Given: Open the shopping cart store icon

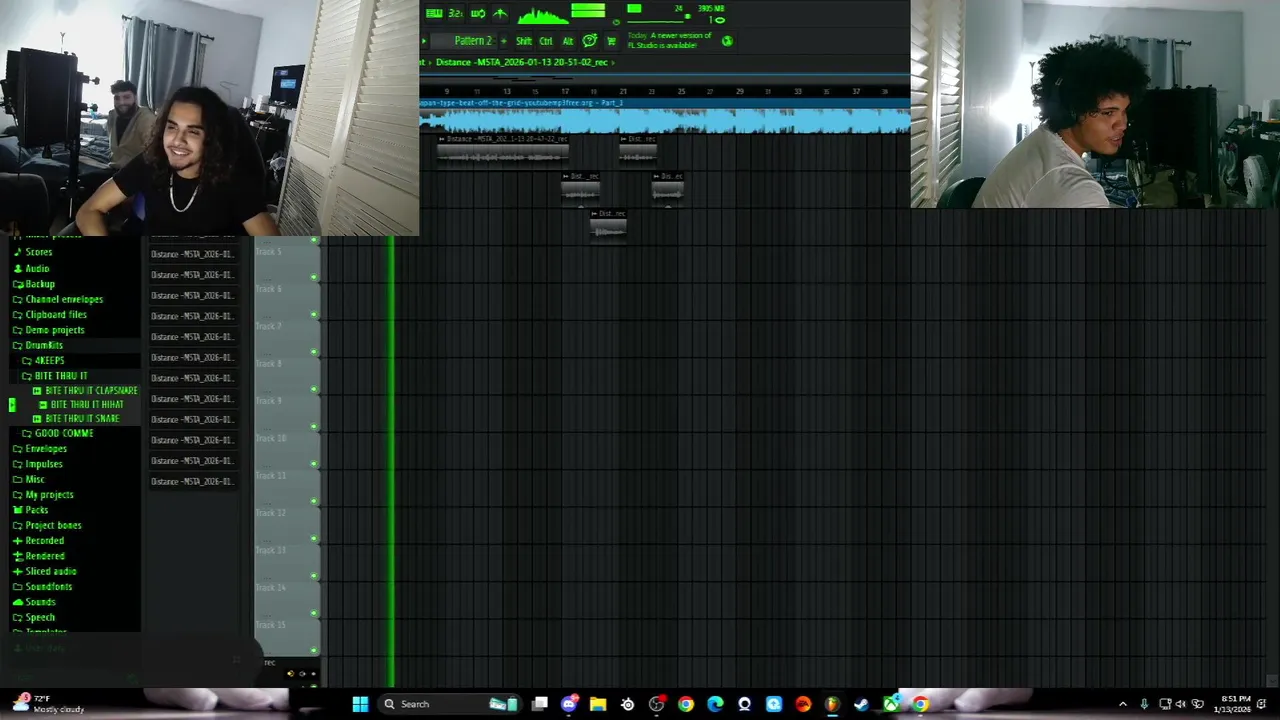Looking at the screenshot, I should pos(611,41).
